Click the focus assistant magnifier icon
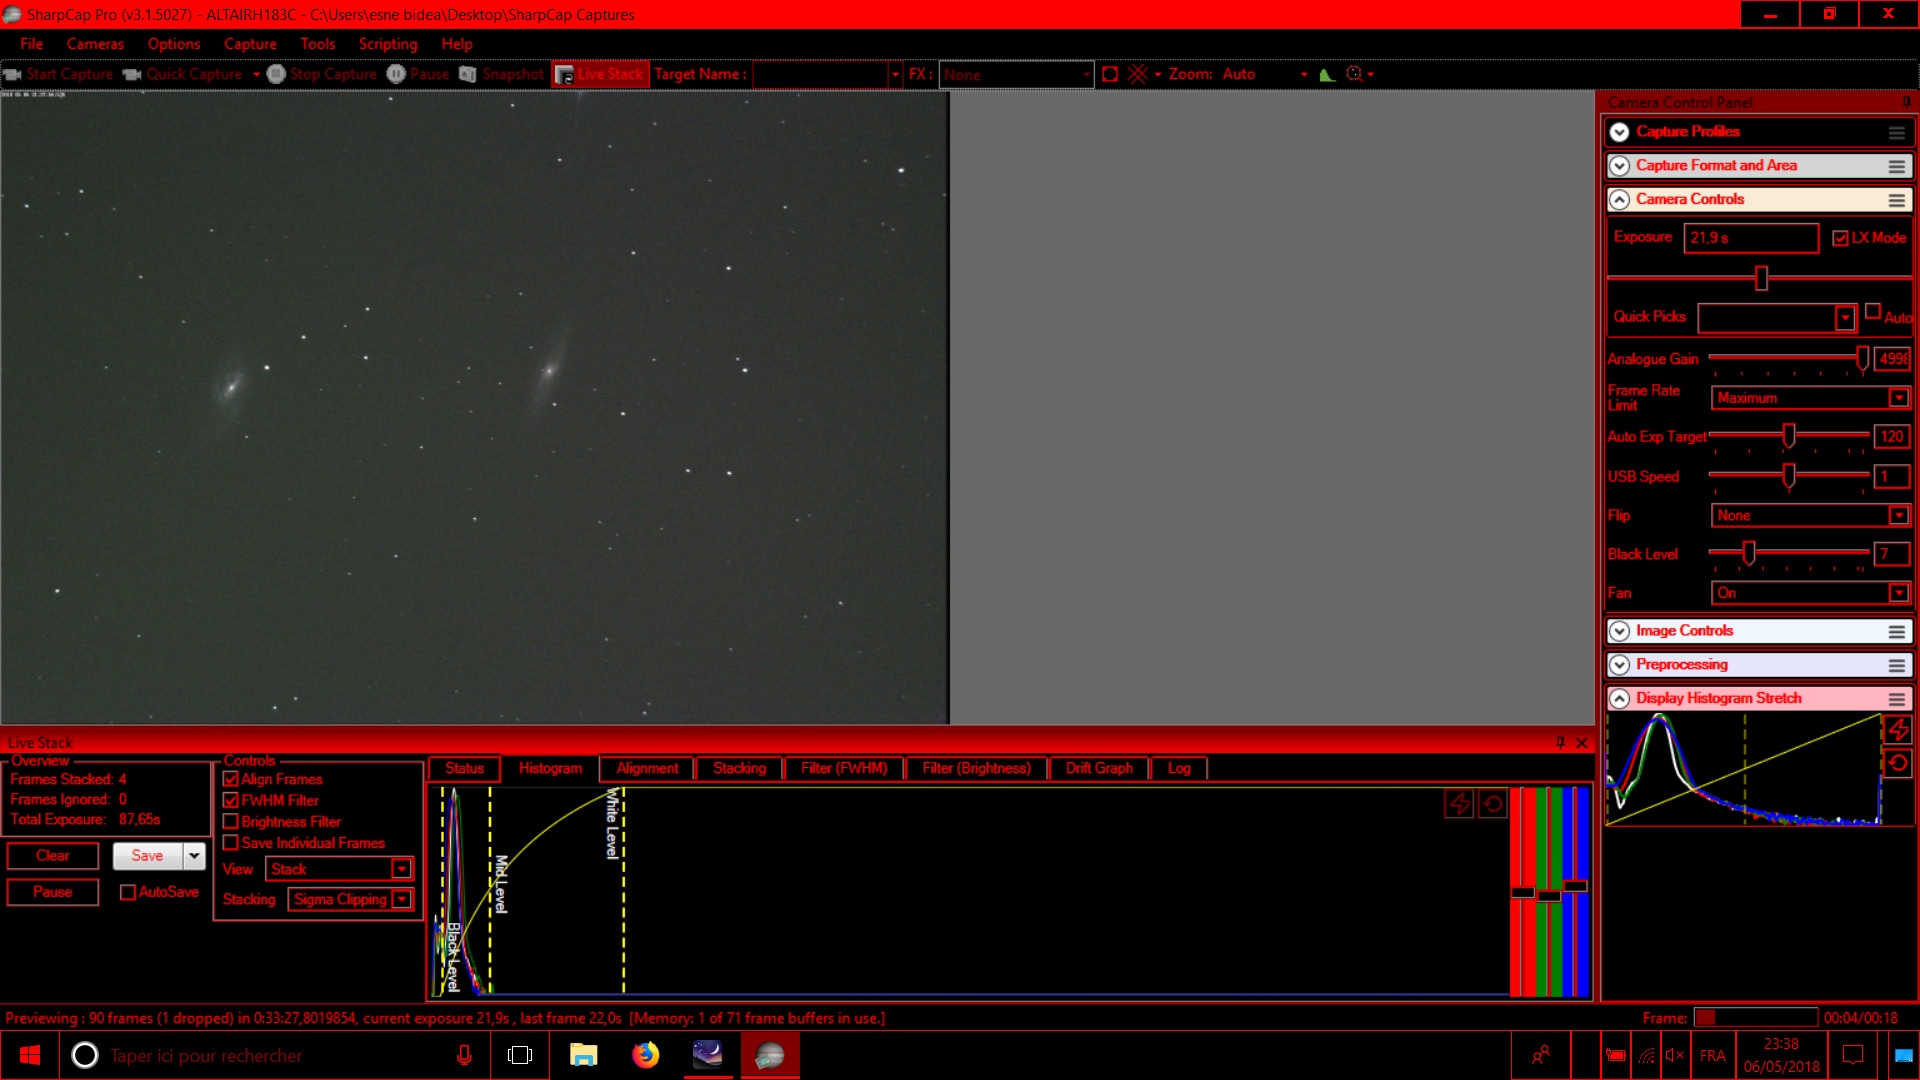Image resolution: width=1920 pixels, height=1080 pixels. tap(1355, 74)
